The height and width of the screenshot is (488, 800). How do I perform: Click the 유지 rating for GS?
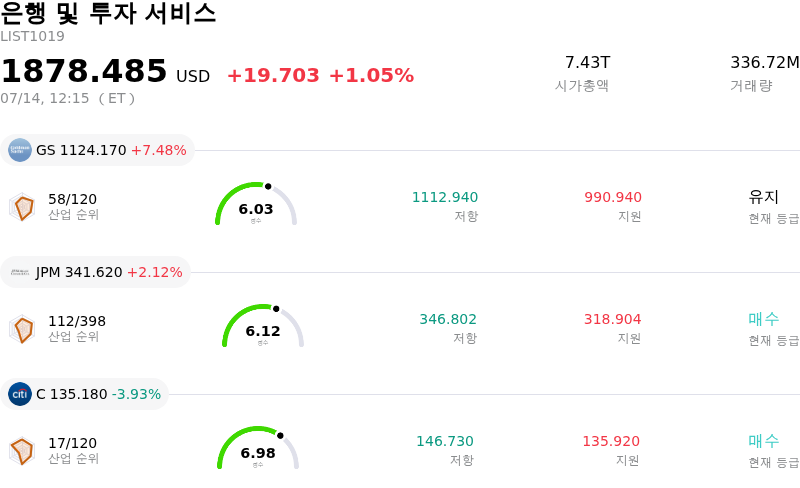point(763,197)
